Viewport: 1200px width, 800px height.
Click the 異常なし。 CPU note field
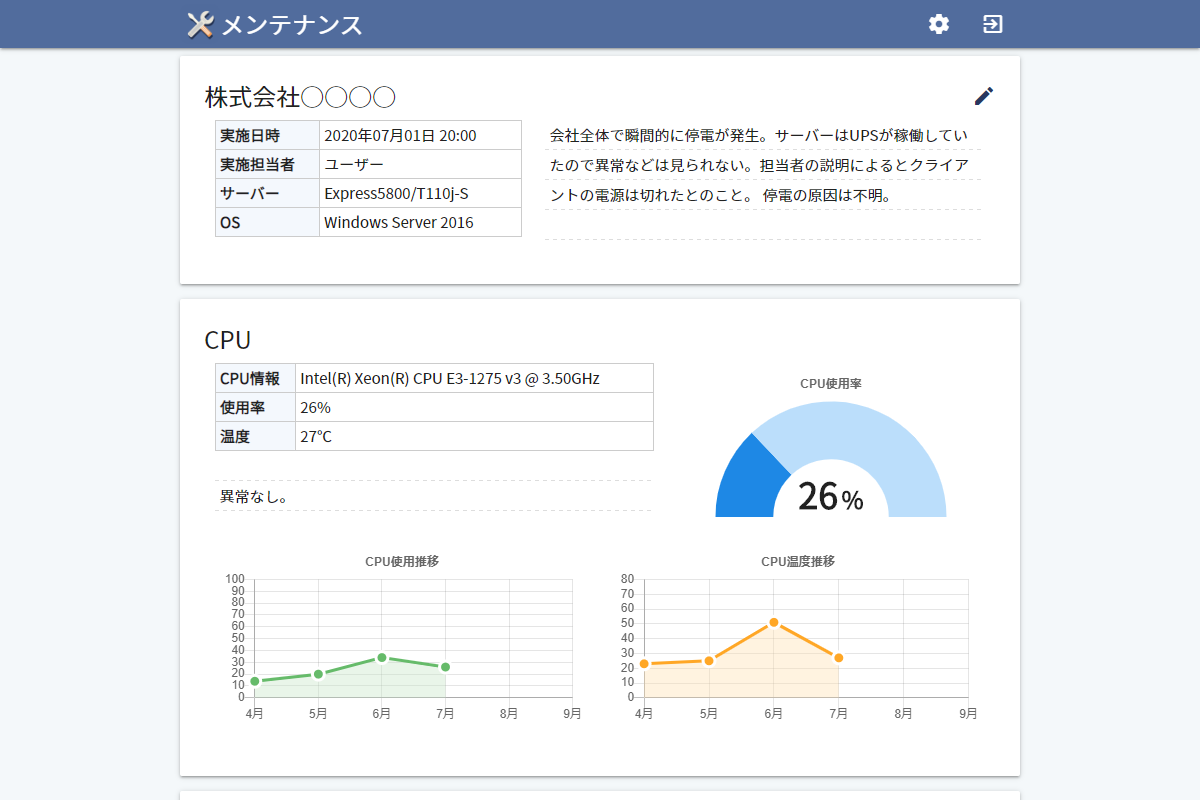point(433,496)
